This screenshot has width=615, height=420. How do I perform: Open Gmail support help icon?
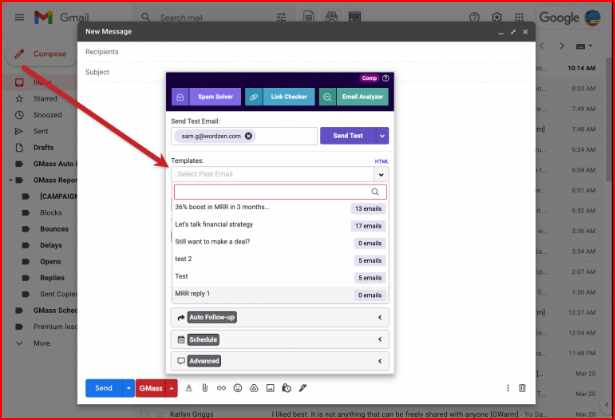point(474,17)
